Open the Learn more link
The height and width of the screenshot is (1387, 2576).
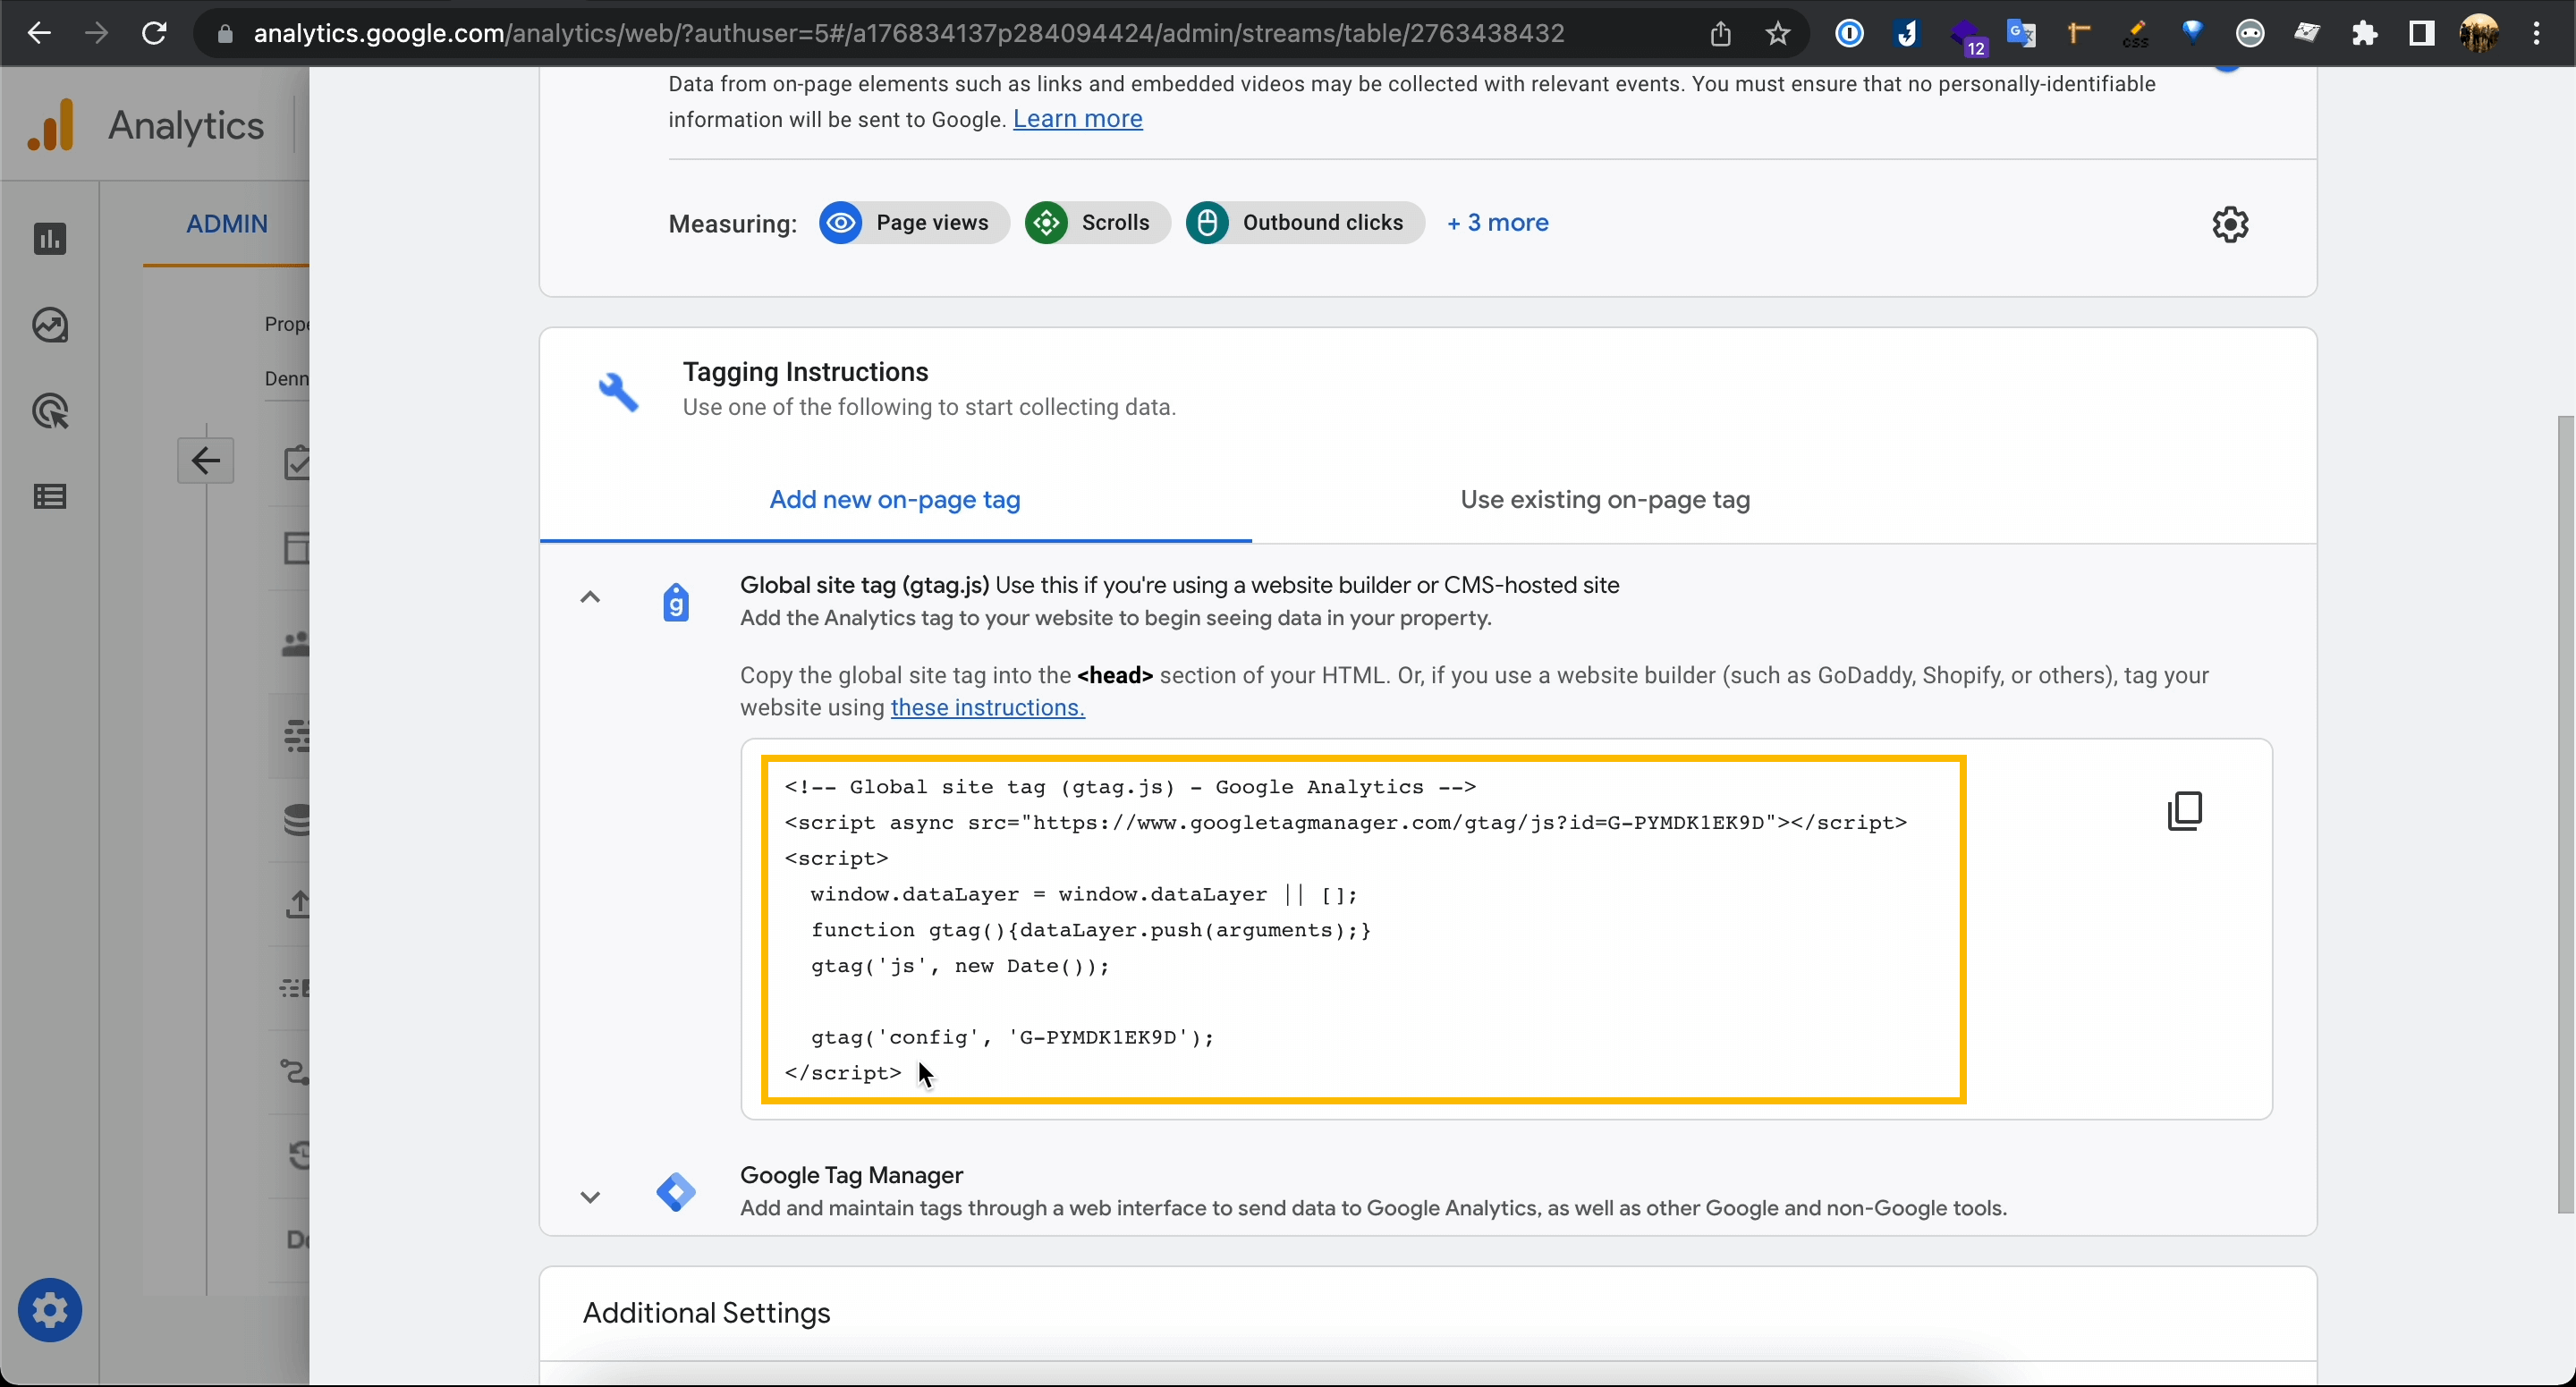pos(1077,119)
